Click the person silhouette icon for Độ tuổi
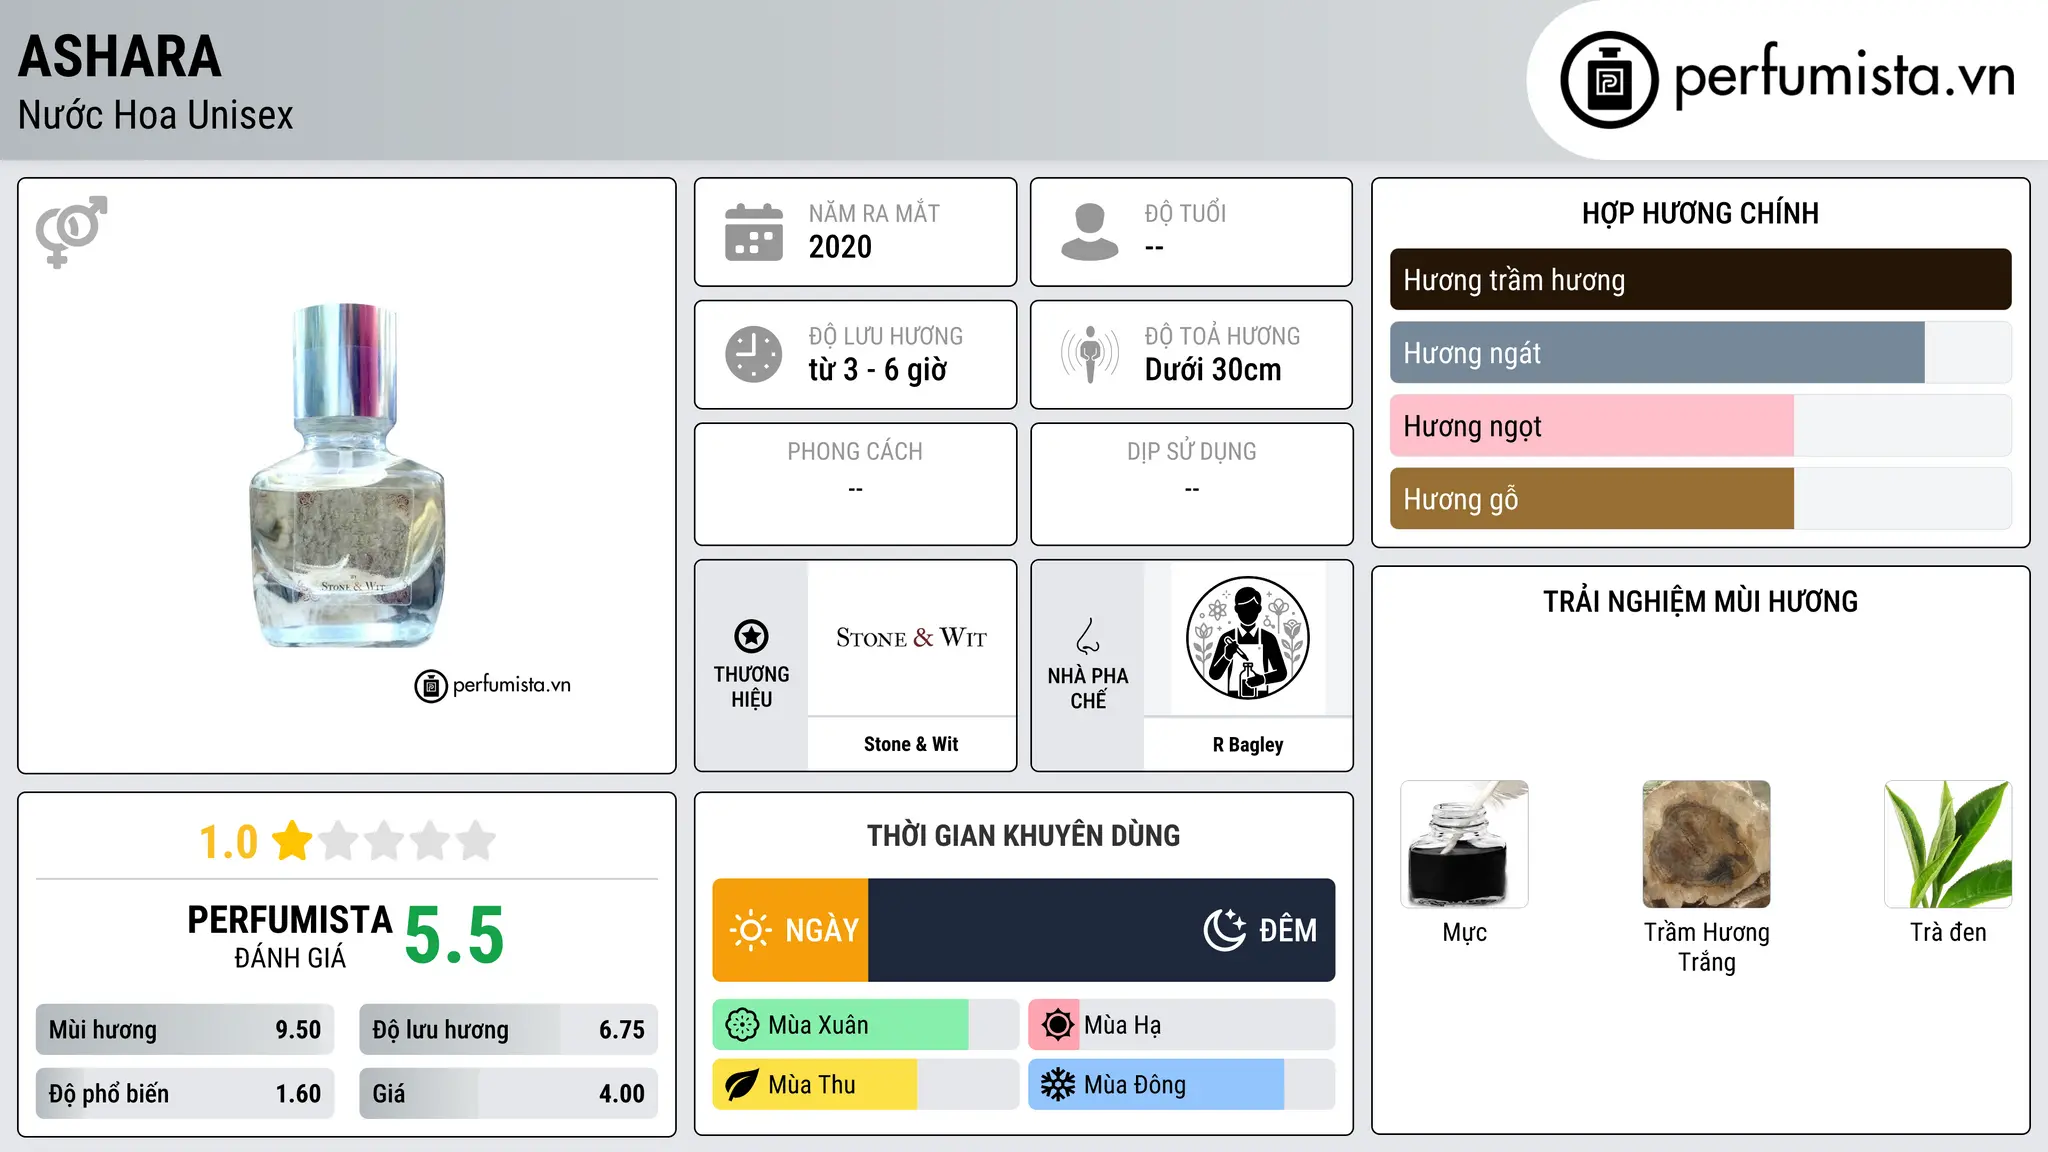This screenshot has height=1152, width=2048. 1090,232
